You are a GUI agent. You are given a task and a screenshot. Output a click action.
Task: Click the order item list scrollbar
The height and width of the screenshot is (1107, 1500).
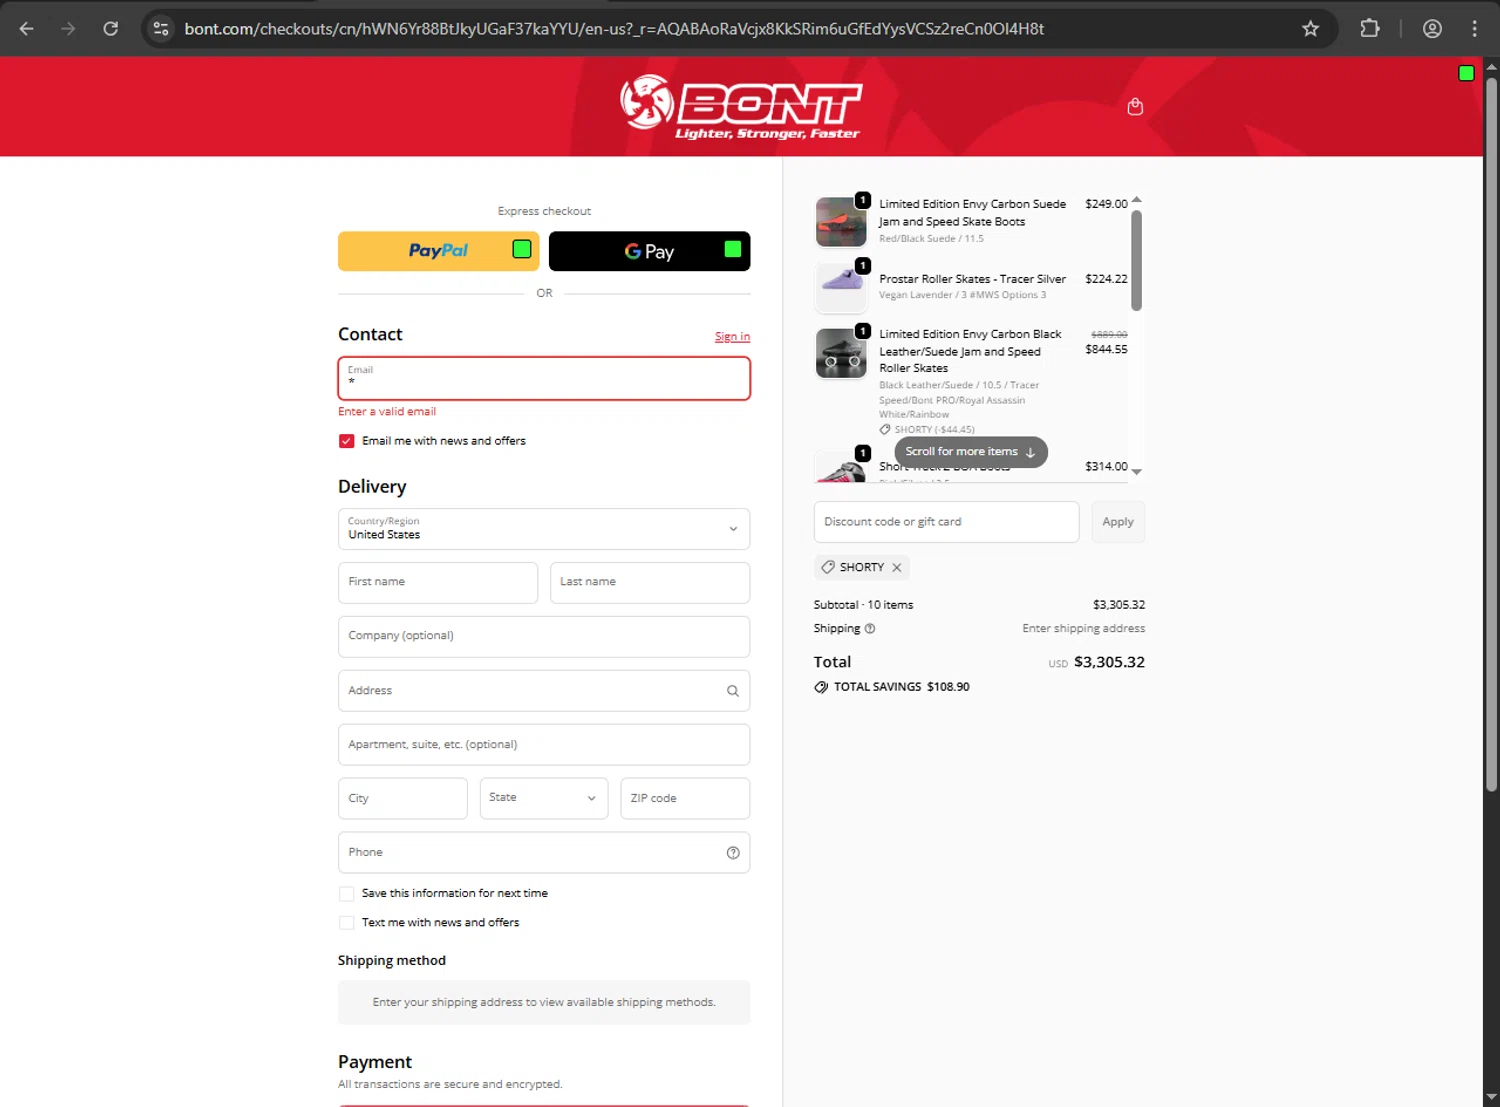click(x=1136, y=260)
